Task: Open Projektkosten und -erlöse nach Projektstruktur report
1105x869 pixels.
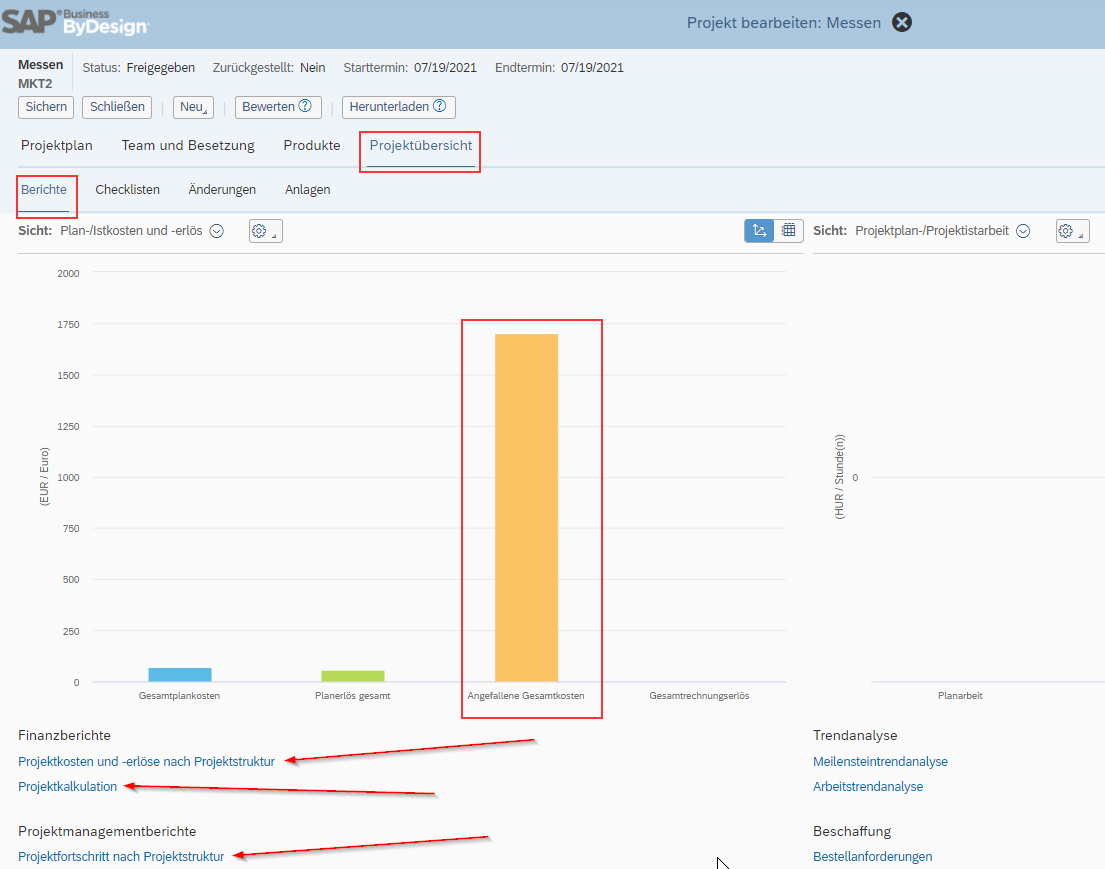Action: 147,761
